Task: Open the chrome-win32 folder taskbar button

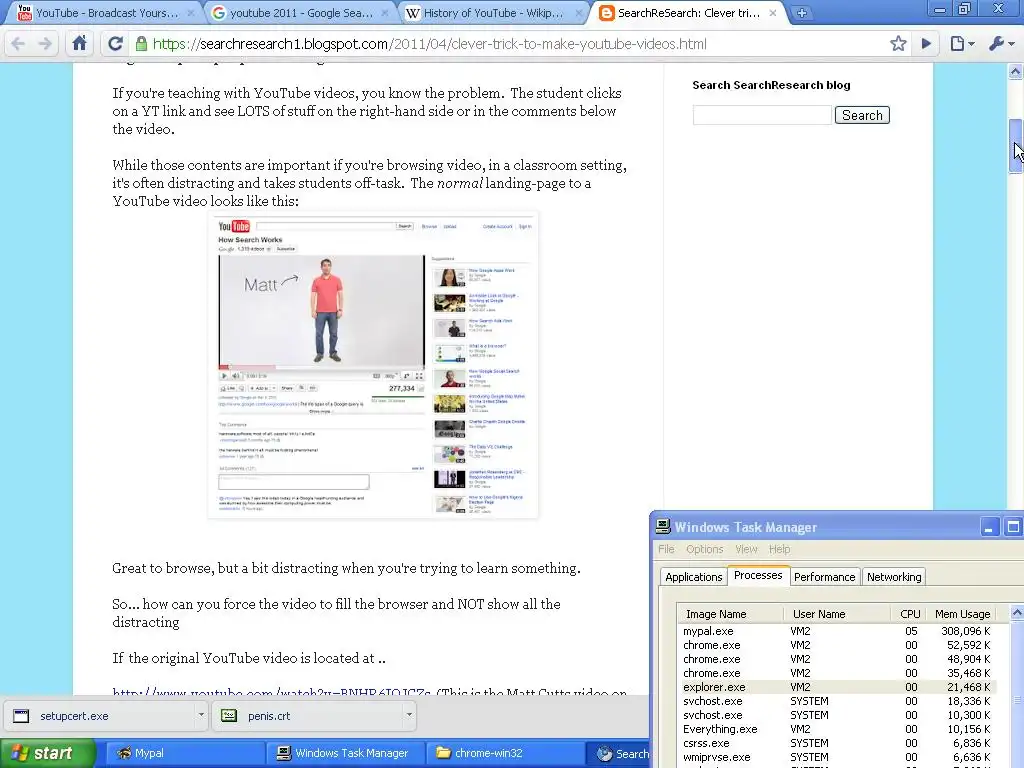Action: tap(504, 754)
